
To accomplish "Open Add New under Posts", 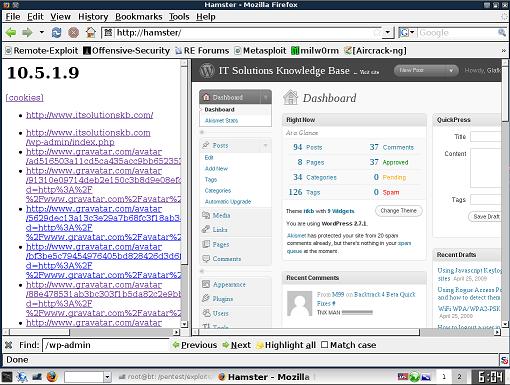I will click(x=216, y=169).
